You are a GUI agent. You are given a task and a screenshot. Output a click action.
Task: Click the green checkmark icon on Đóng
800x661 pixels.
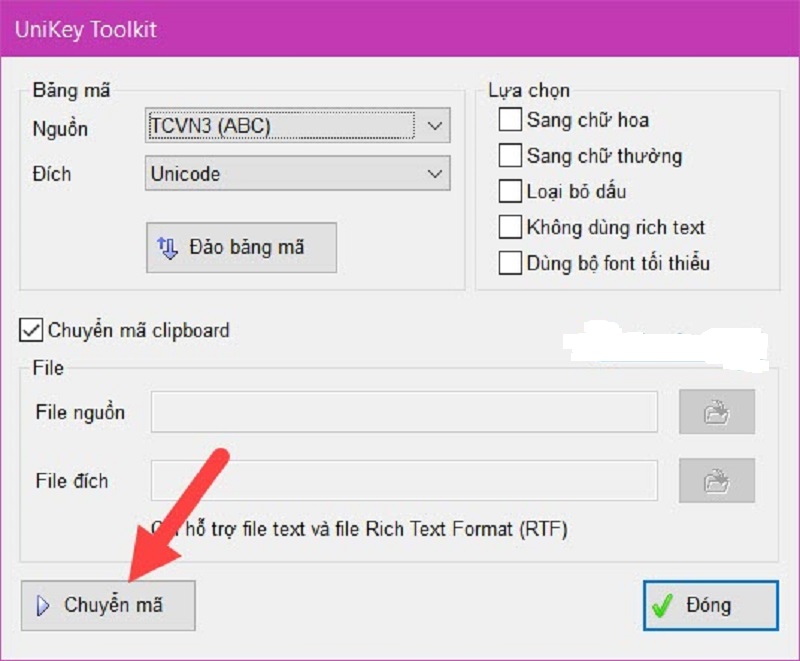tap(663, 606)
